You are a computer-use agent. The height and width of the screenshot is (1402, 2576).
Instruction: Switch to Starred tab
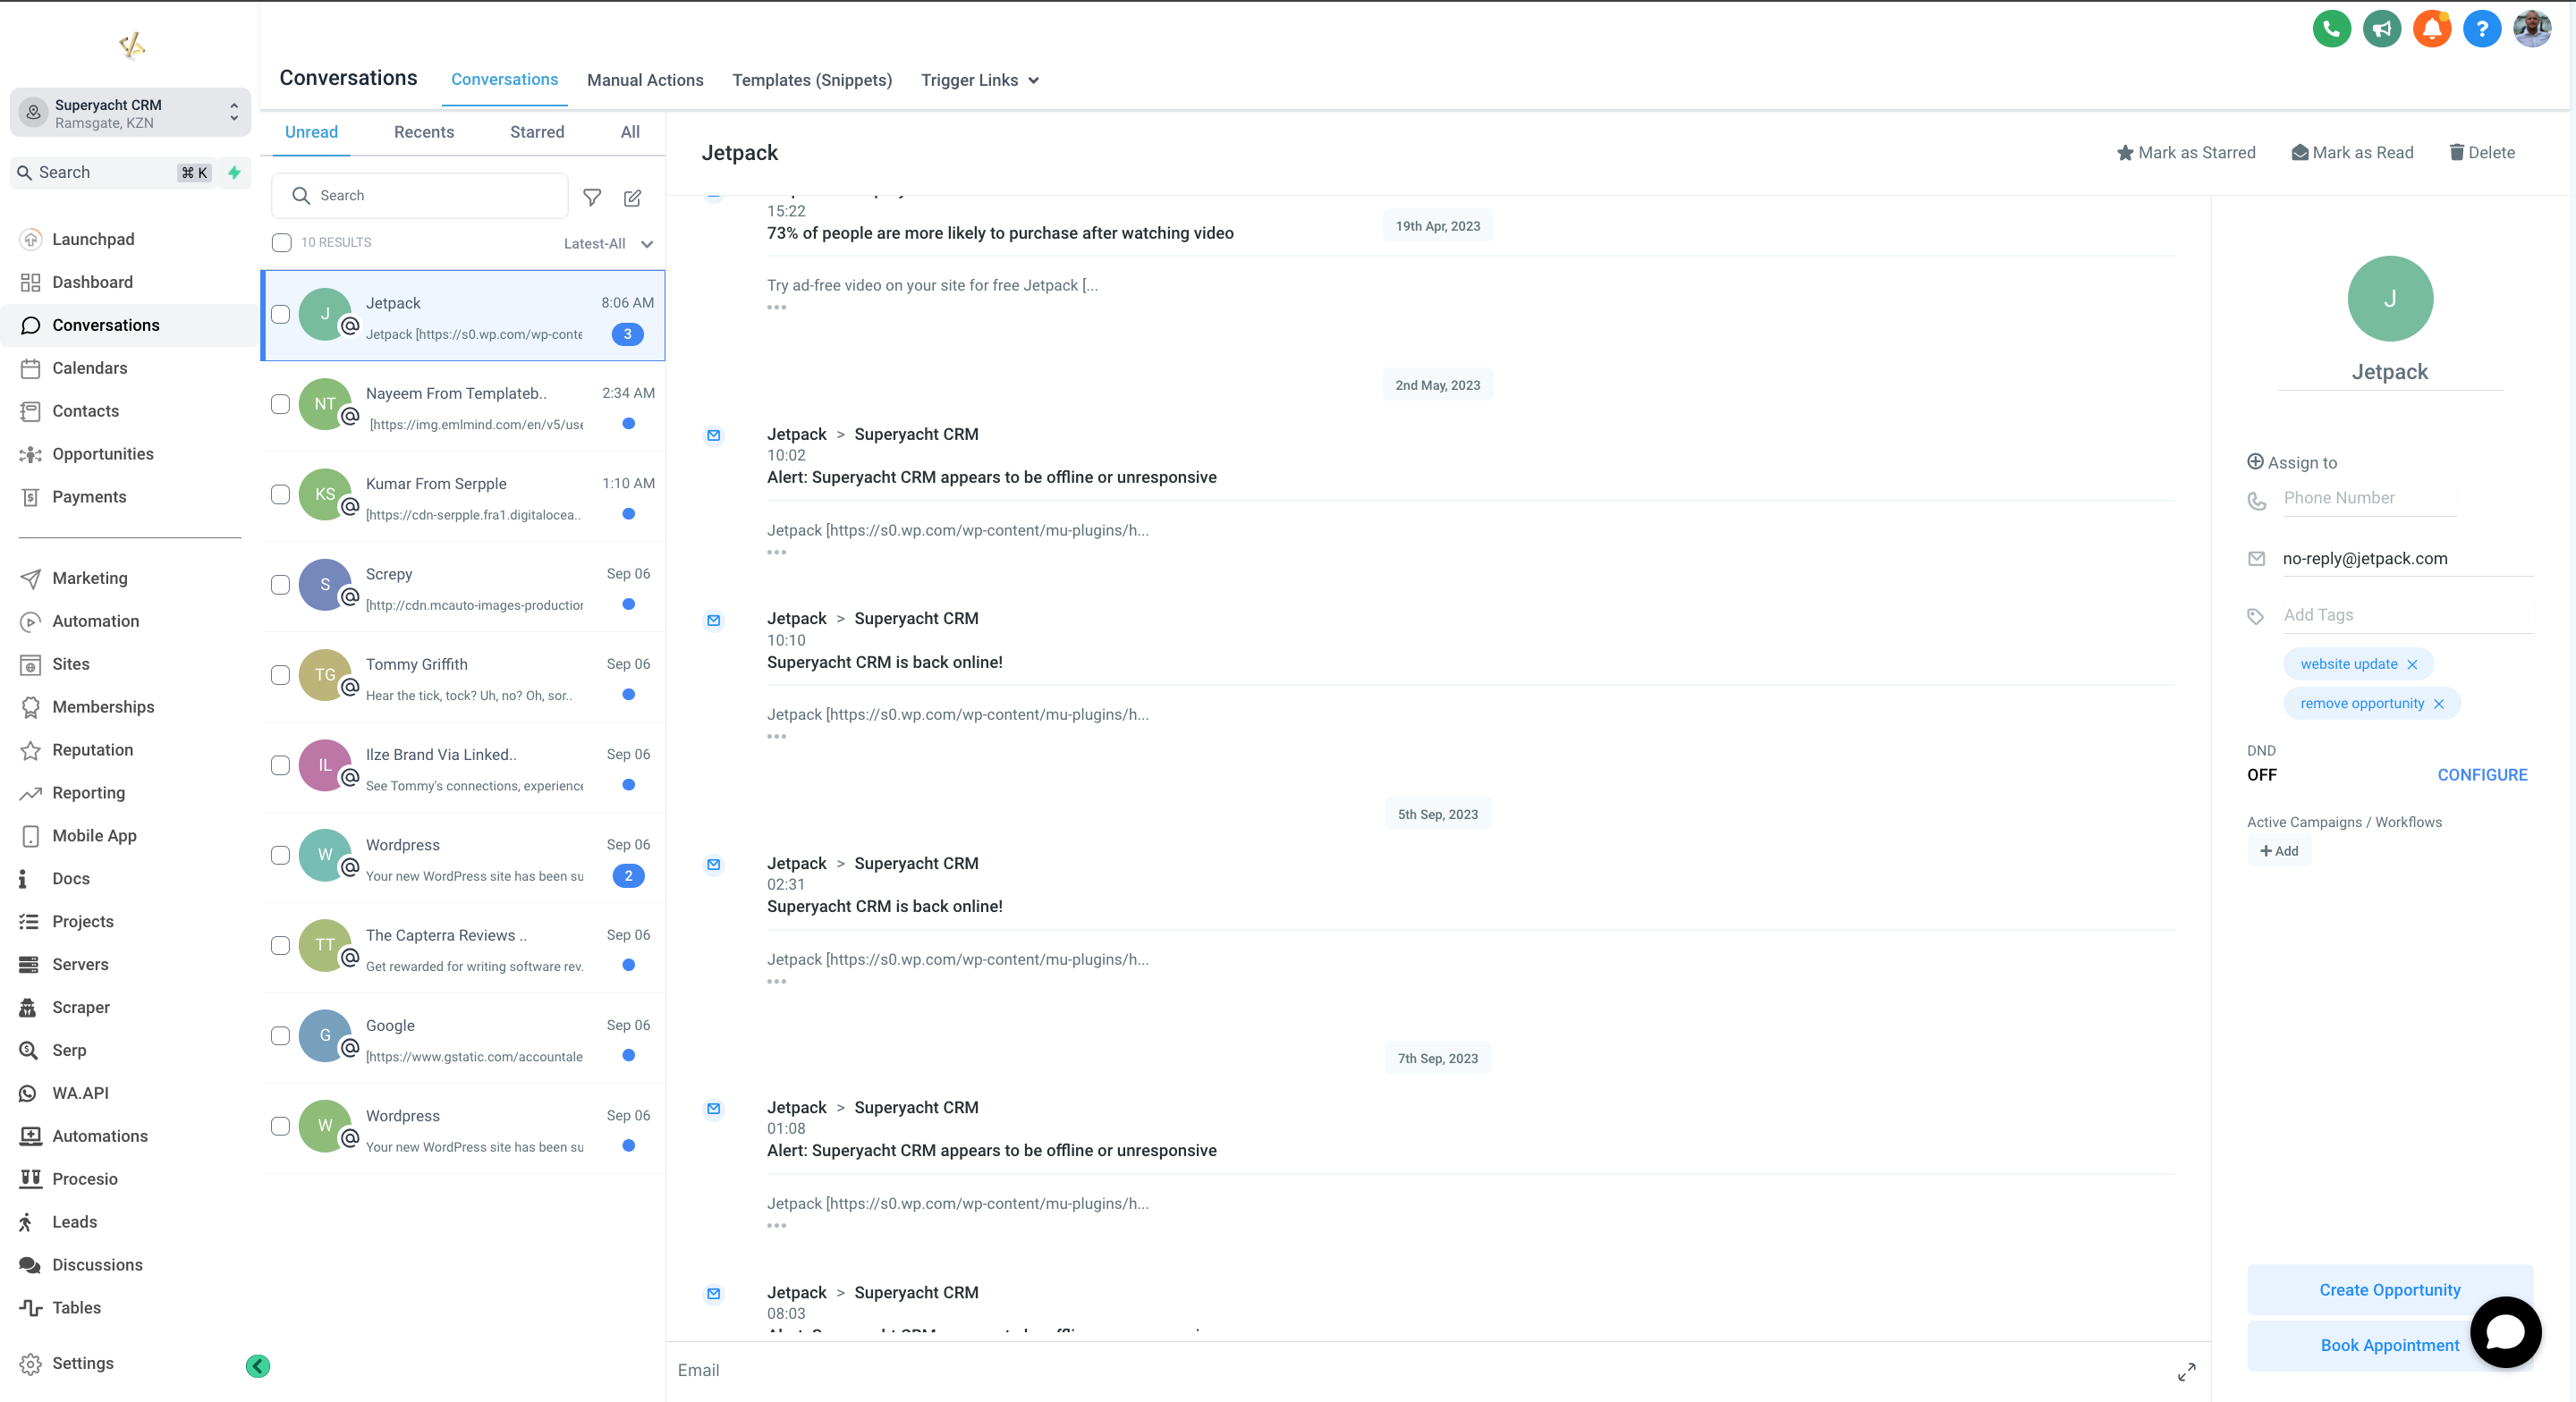(537, 132)
